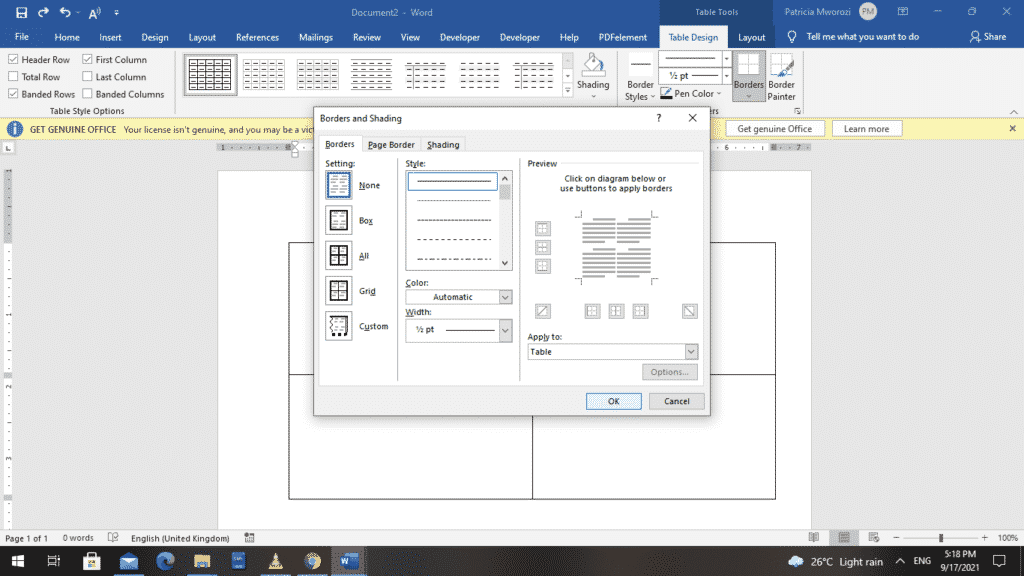
Task: Enable the Total Row checkbox
Action: click(13, 77)
